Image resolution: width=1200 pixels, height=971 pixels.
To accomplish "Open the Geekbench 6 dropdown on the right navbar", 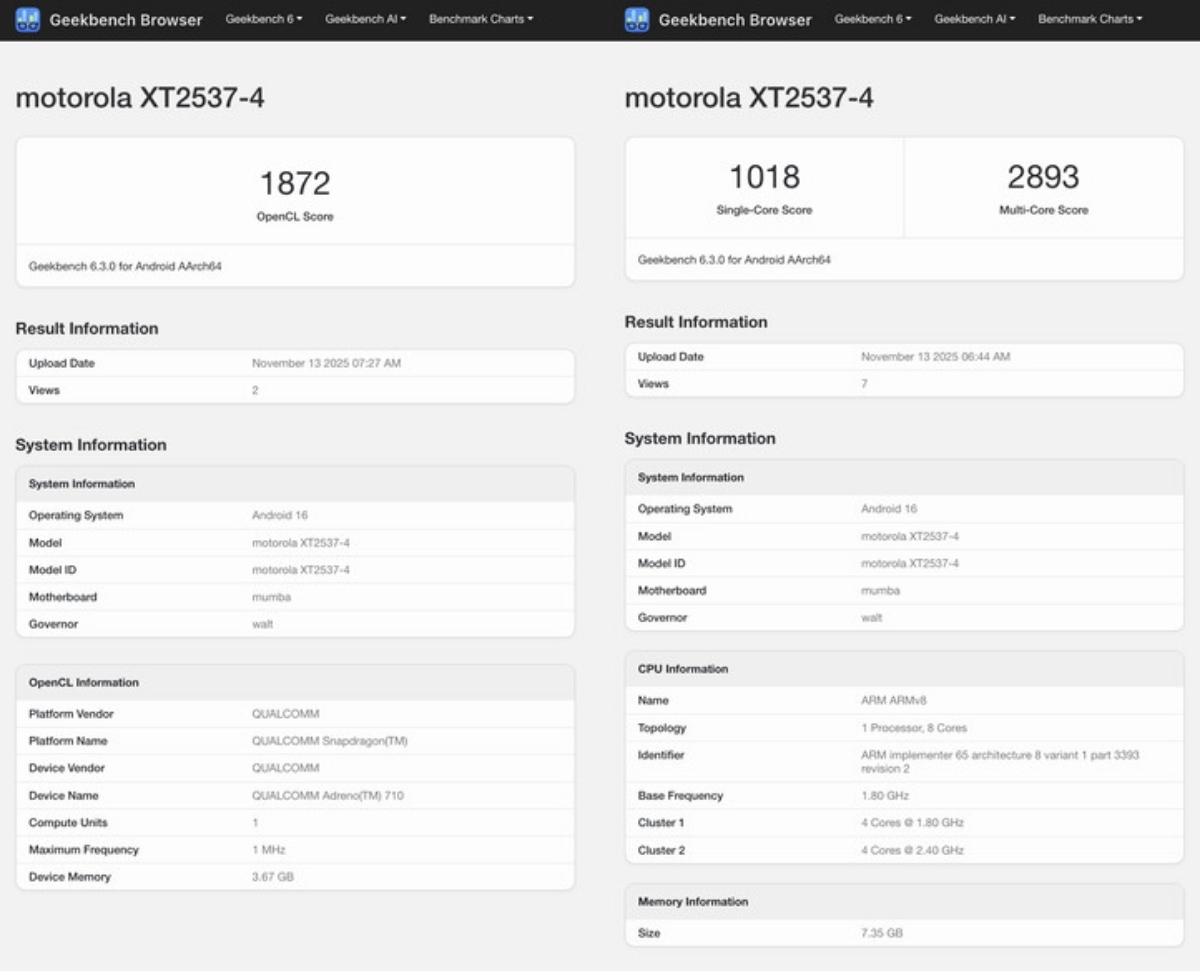I will pos(872,19).
